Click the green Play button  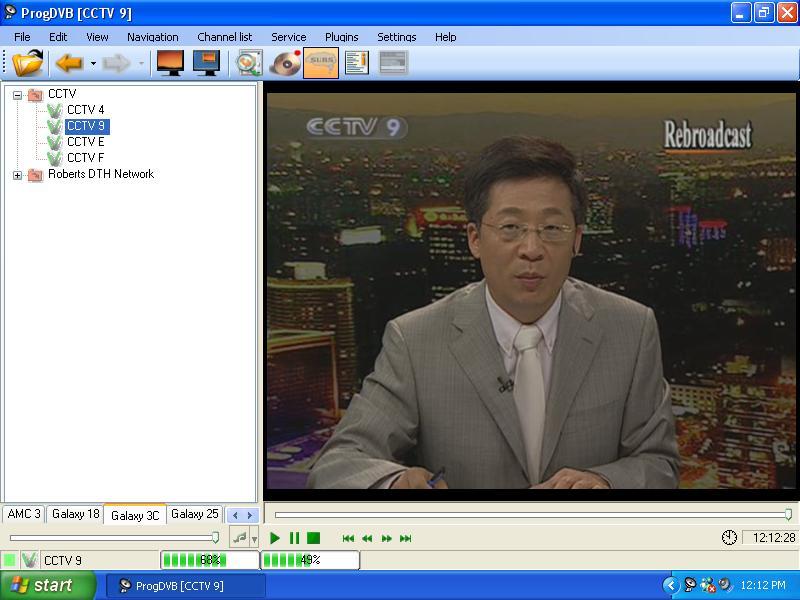pos(274,538)
